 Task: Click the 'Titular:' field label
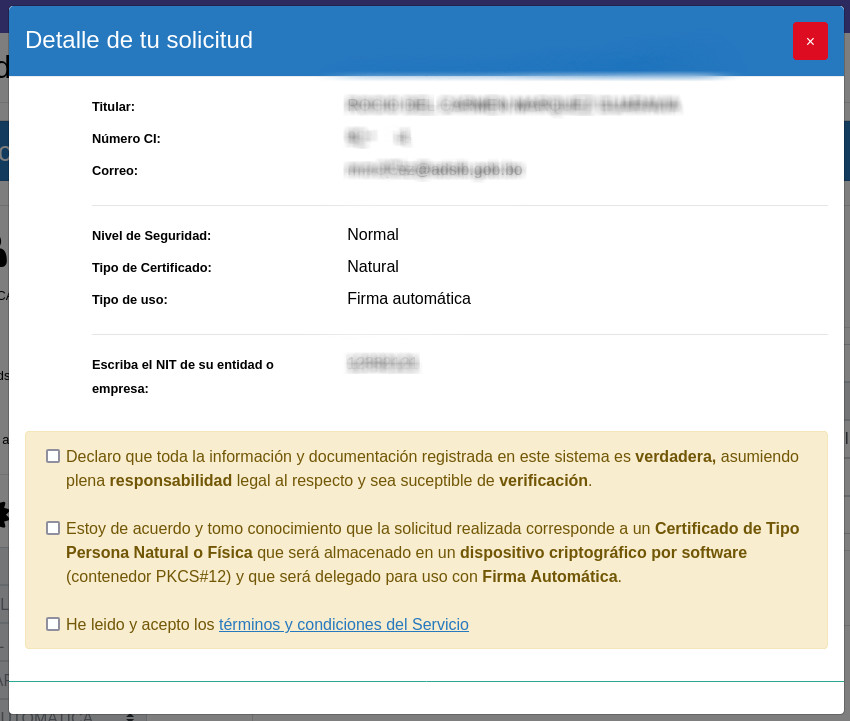tap(113, 107)
